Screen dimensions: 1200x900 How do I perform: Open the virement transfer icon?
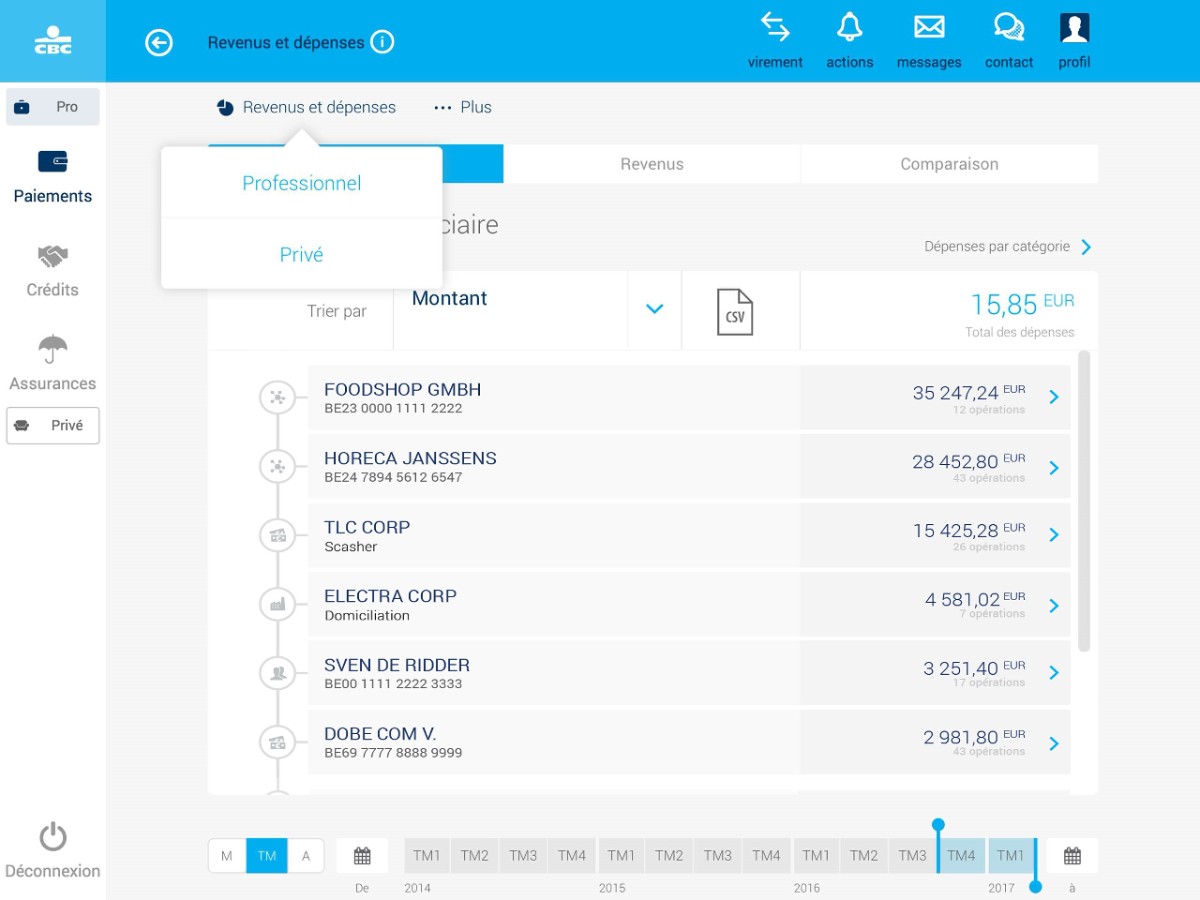click(775, 28)
